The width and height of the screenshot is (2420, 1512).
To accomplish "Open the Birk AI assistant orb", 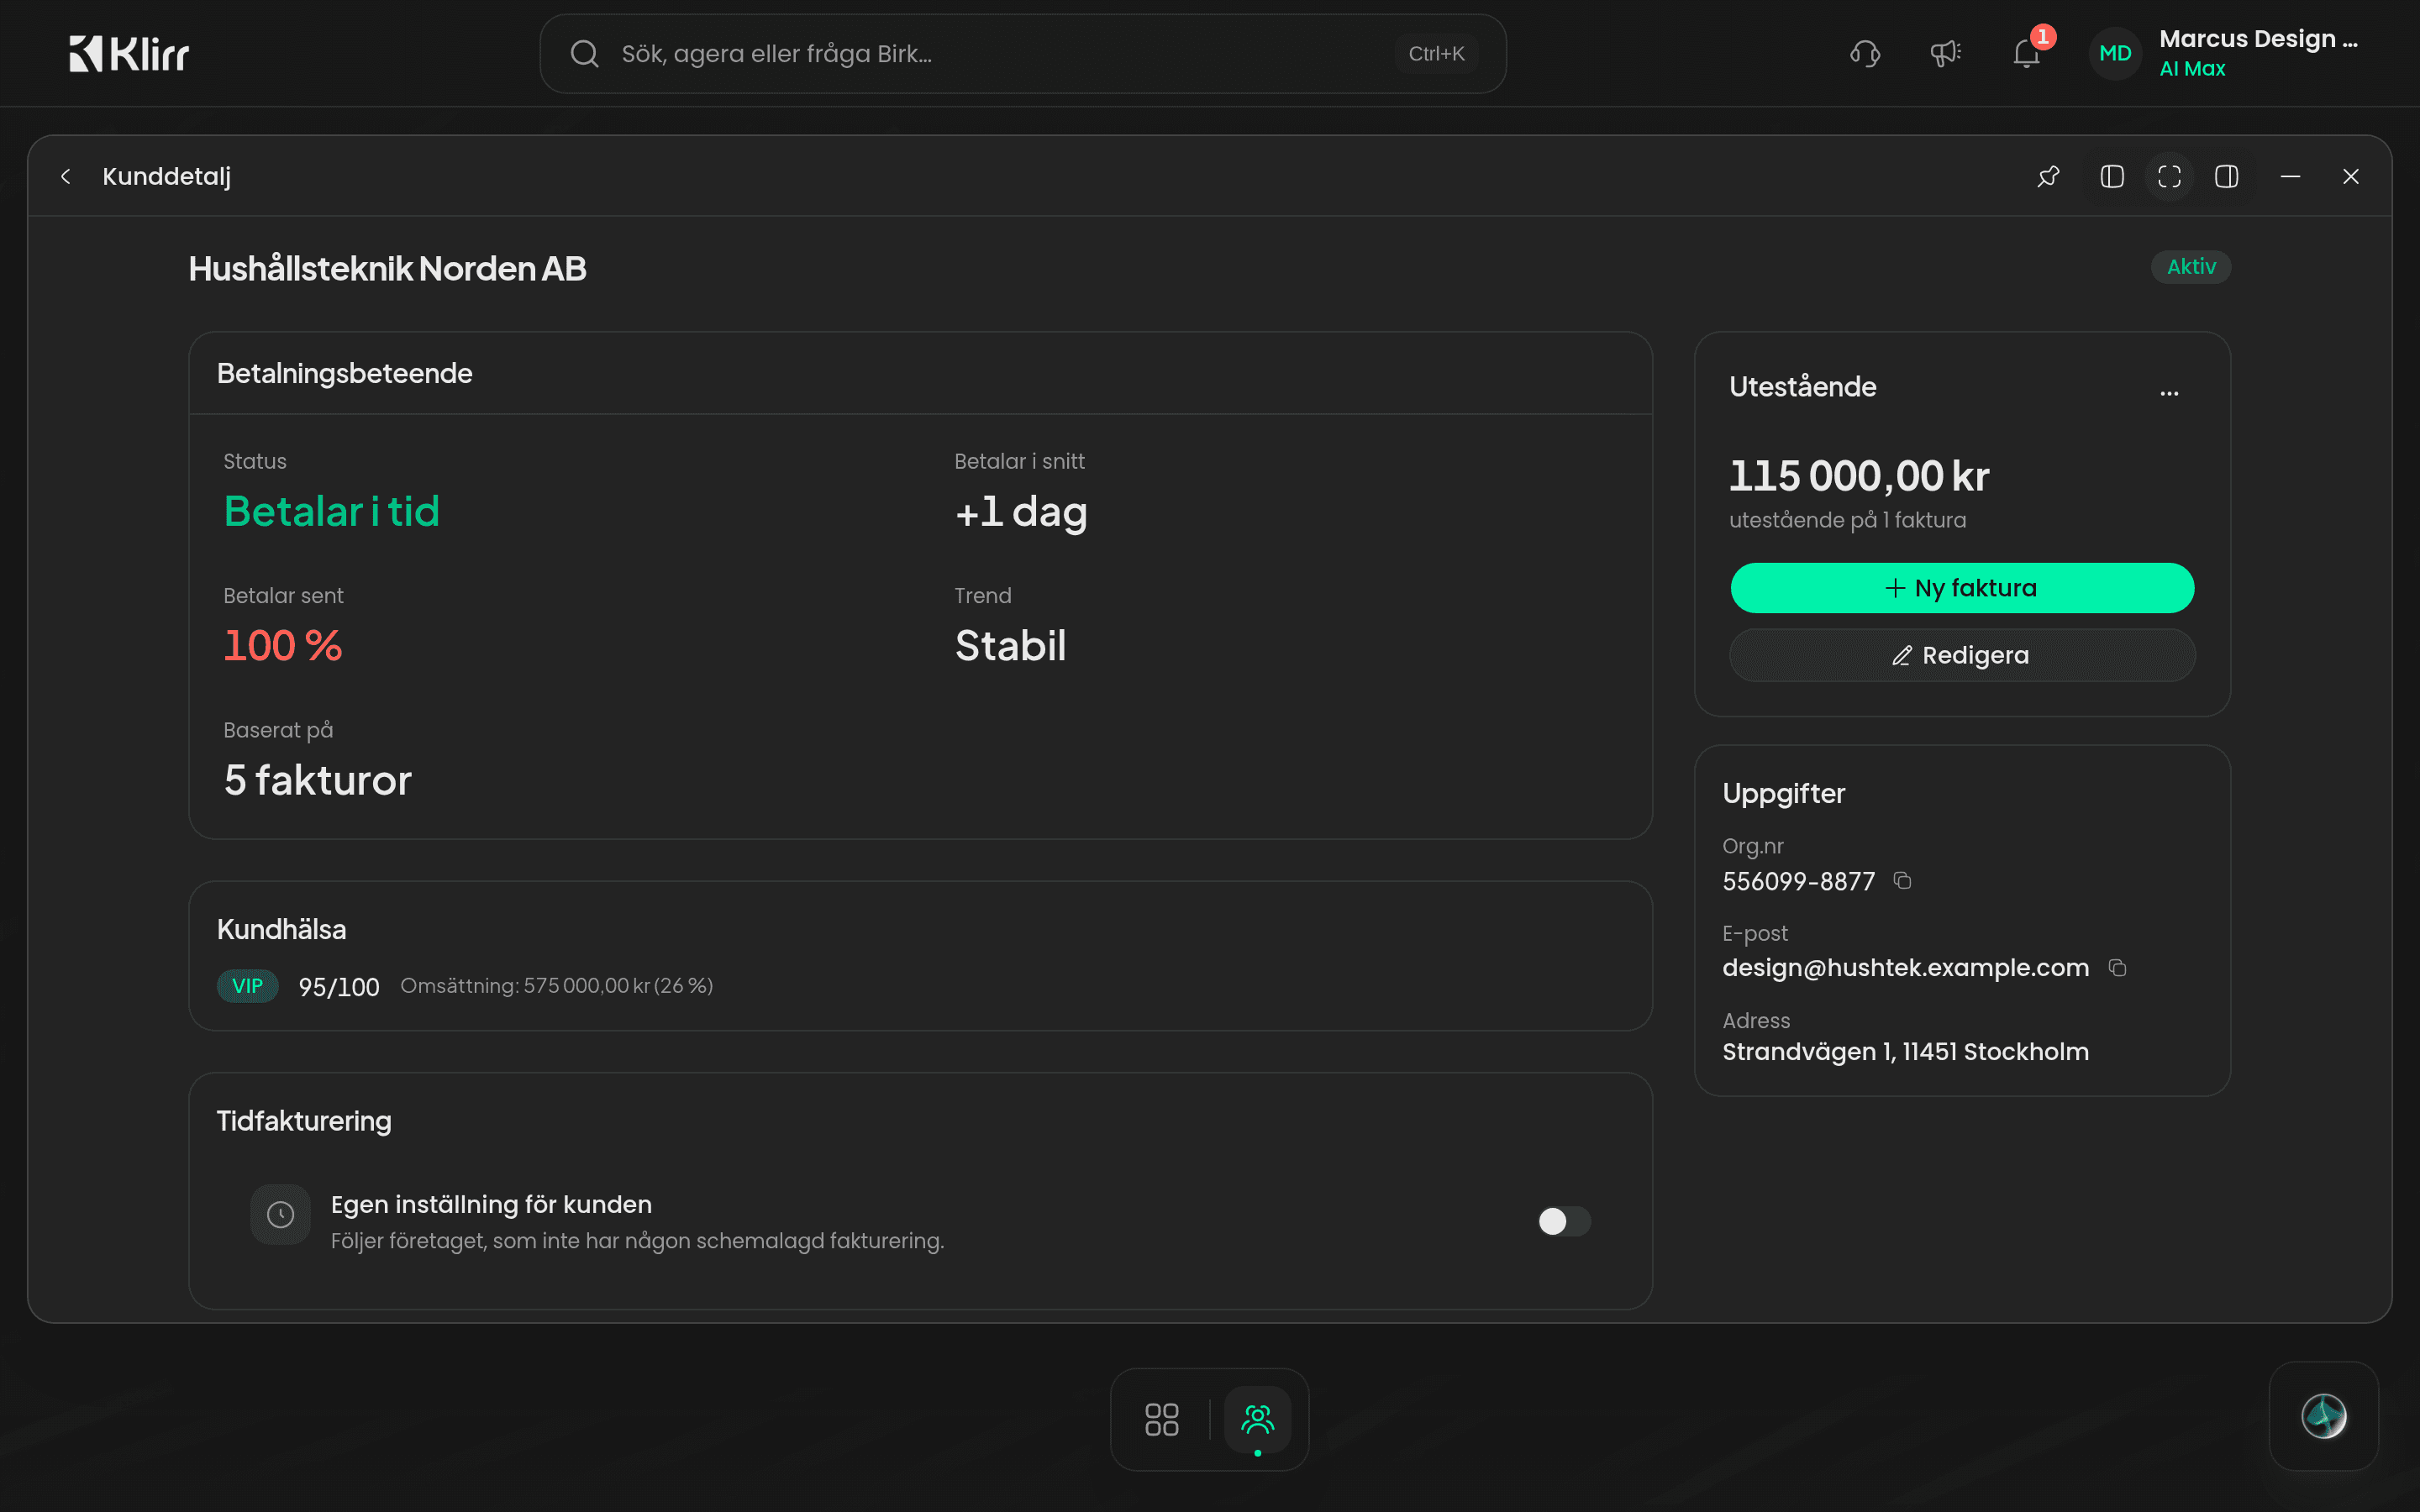I will (x=2324, y=1416).
